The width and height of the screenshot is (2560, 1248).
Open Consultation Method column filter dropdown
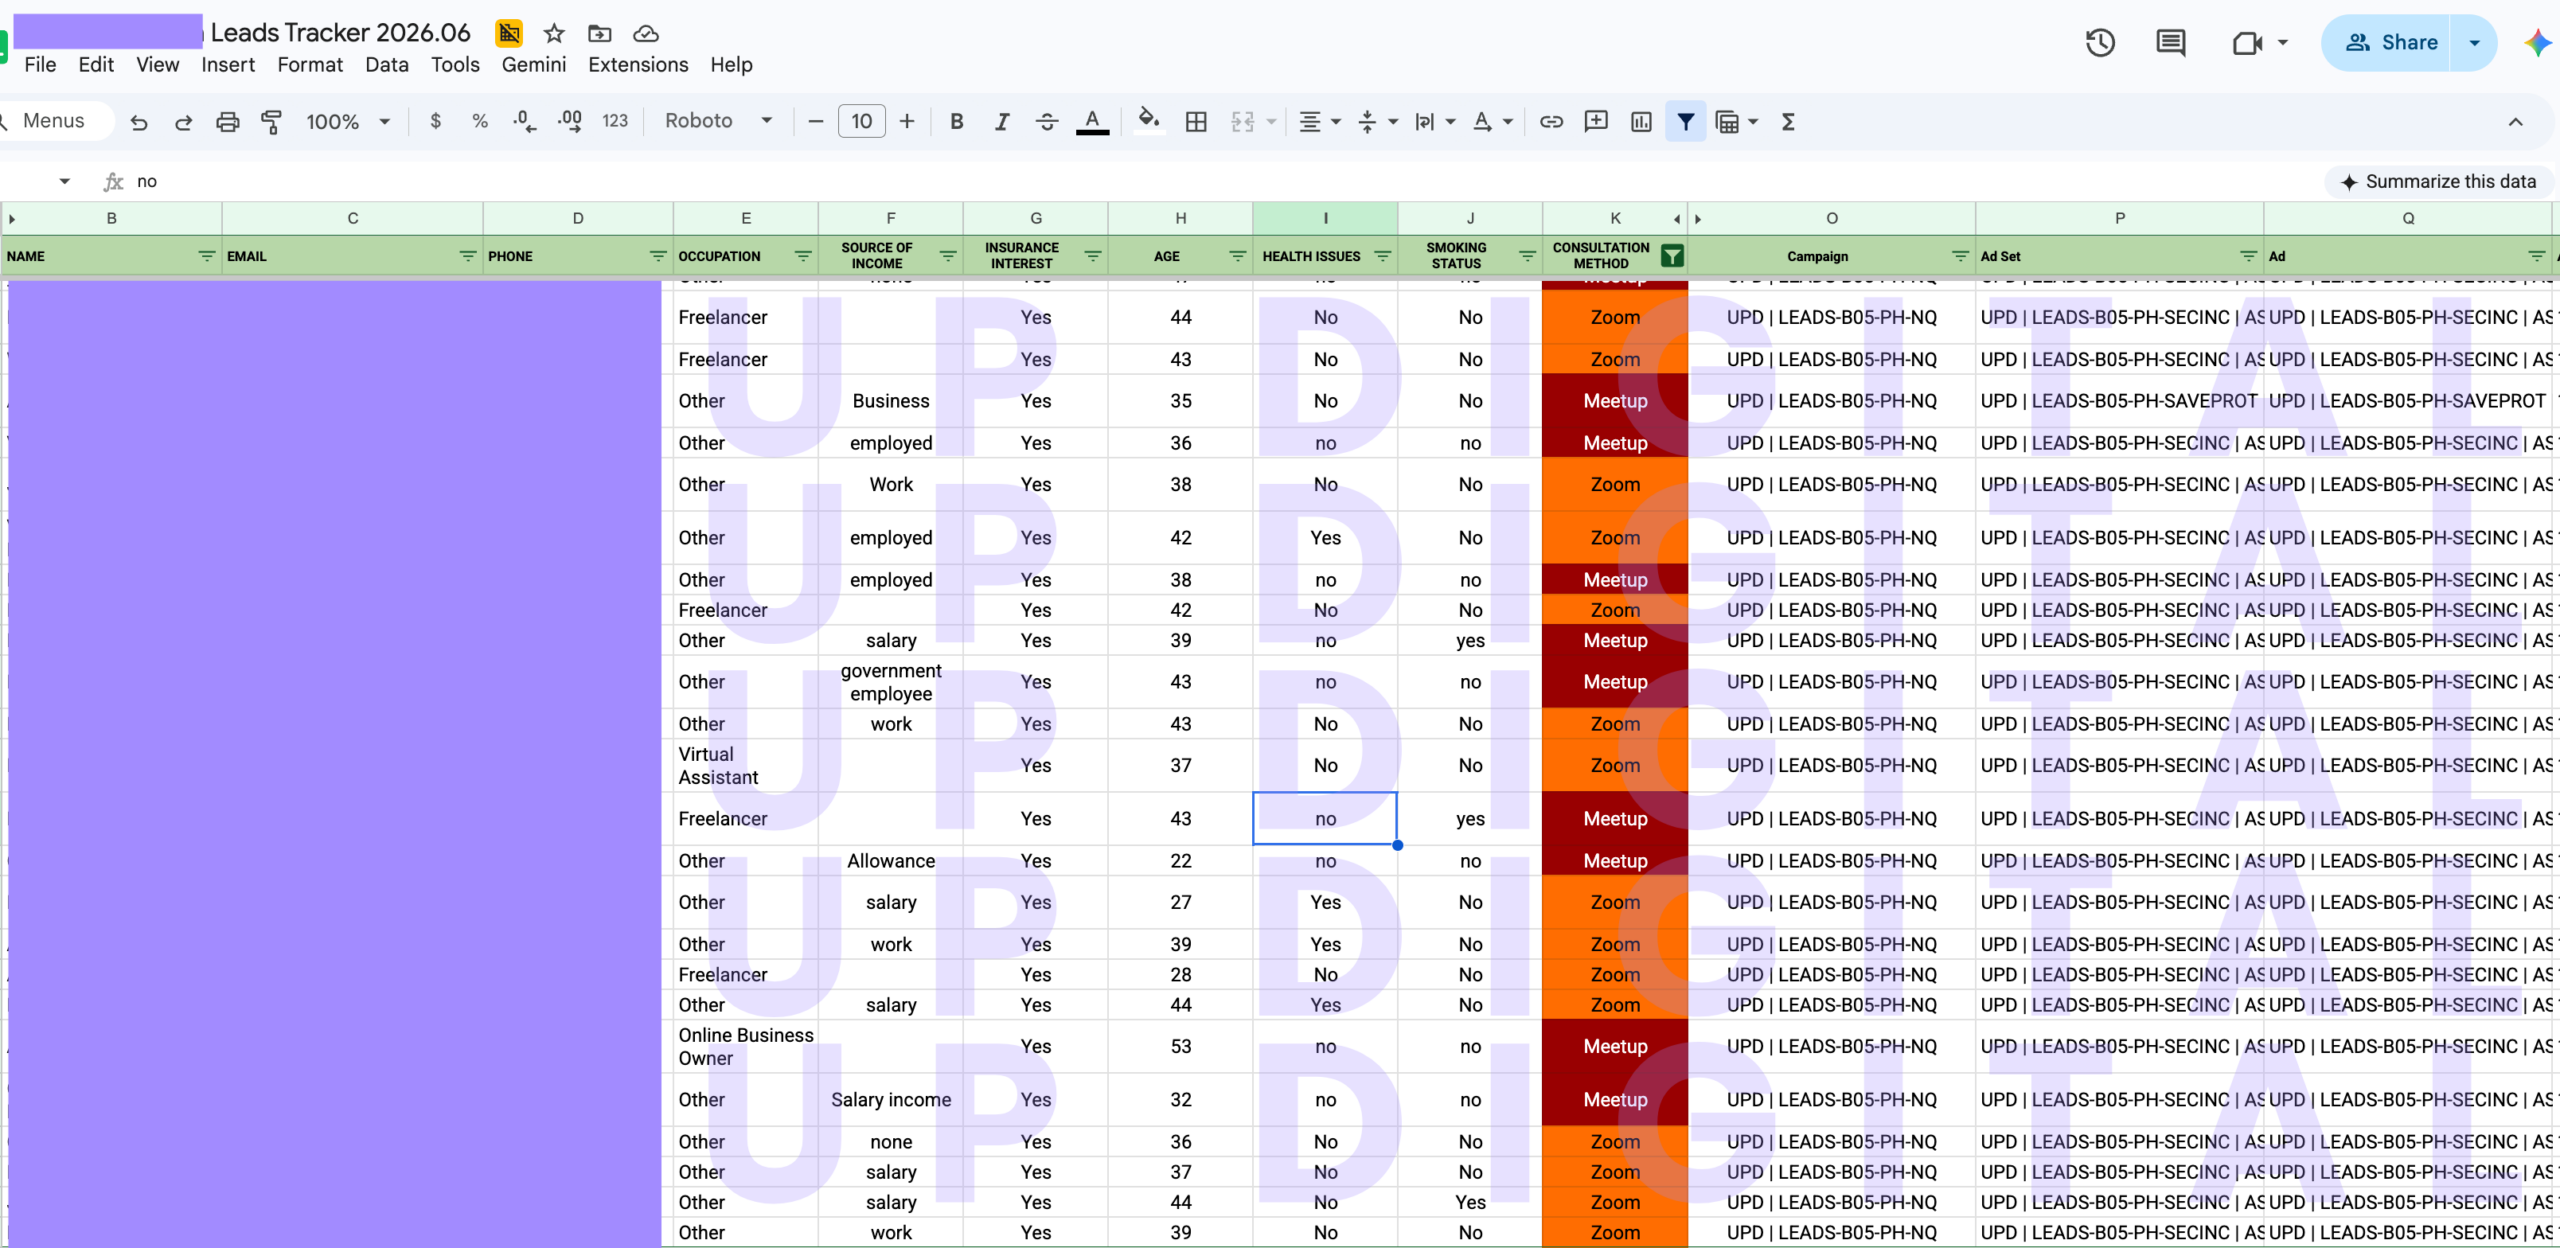point(1672,256)
